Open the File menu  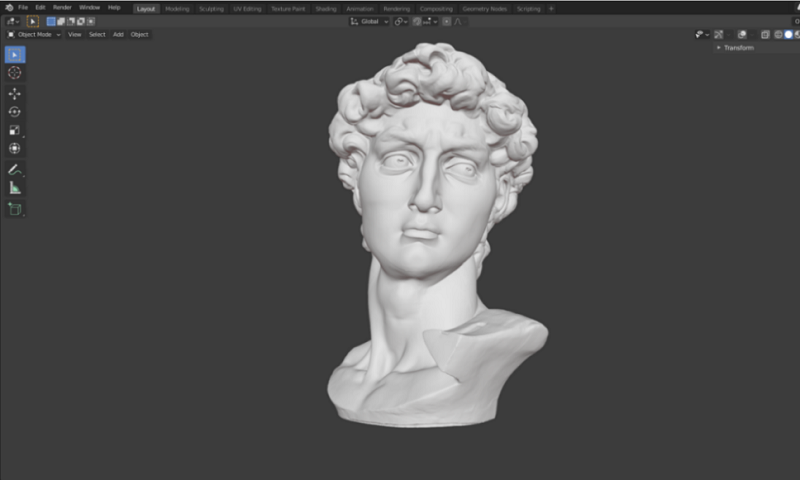coord(23,8)
